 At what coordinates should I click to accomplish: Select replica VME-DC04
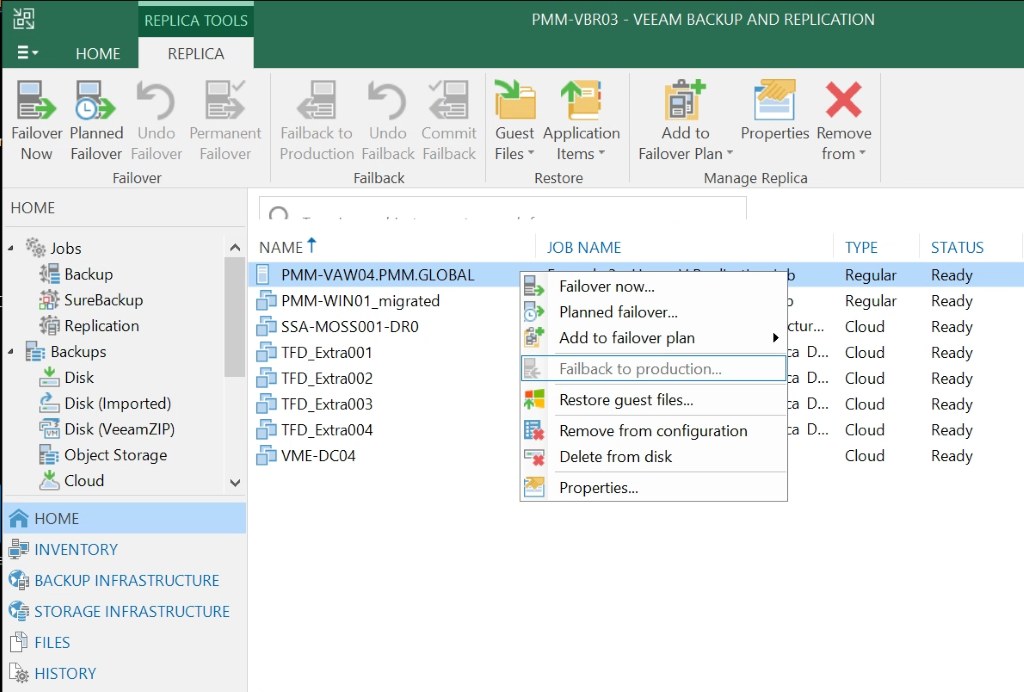(x=318, y=456)
